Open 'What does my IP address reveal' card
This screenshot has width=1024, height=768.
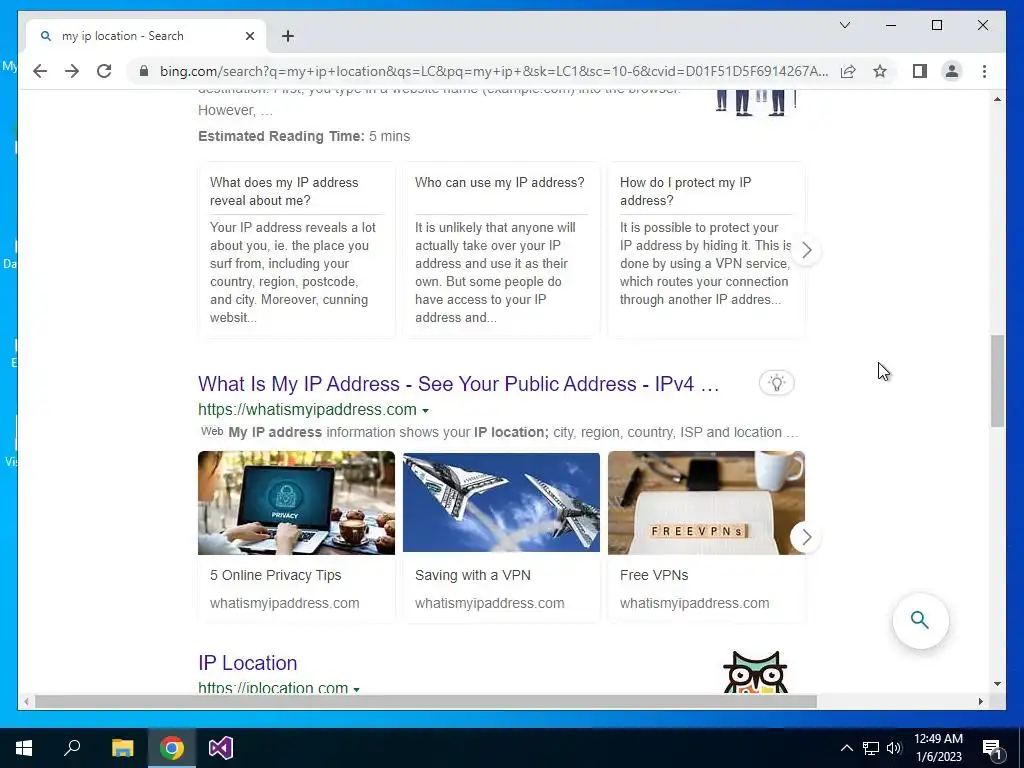pos(296,250)
